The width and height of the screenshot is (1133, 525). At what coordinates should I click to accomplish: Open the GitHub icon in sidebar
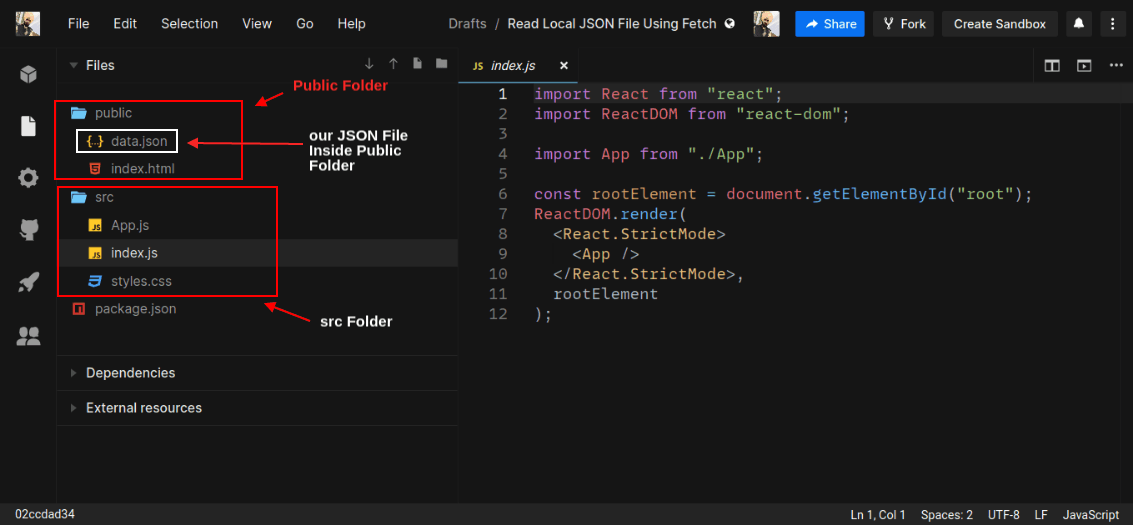(x=28, y=230)
